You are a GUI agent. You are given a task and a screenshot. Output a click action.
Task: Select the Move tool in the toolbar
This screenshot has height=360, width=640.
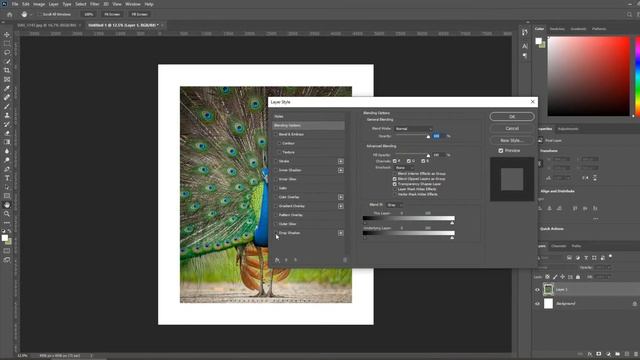7,35
